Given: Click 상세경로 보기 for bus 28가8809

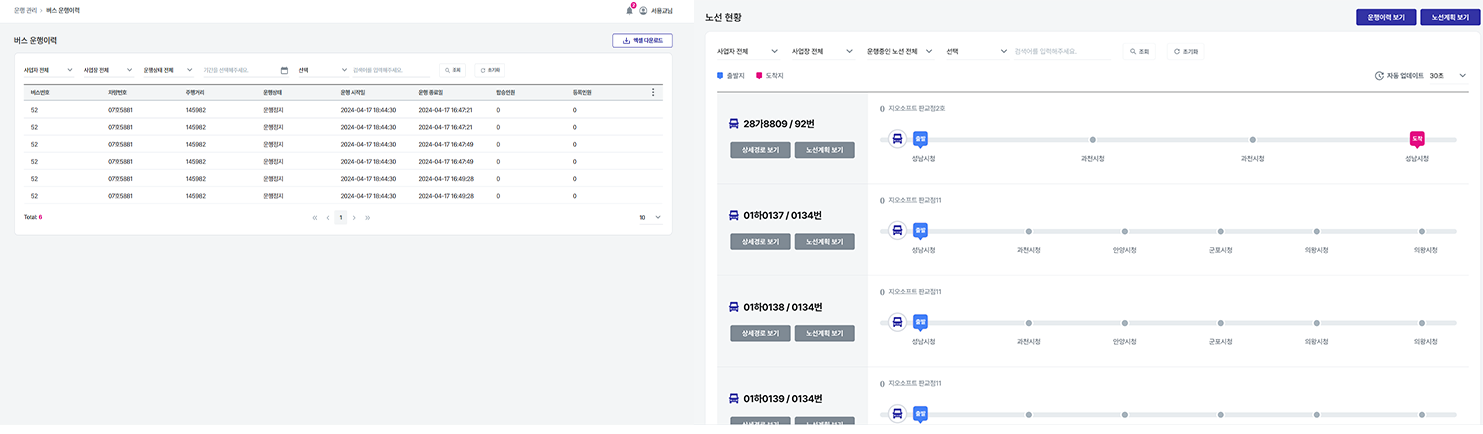Looking at the screenshot, I should click(760, 150).
